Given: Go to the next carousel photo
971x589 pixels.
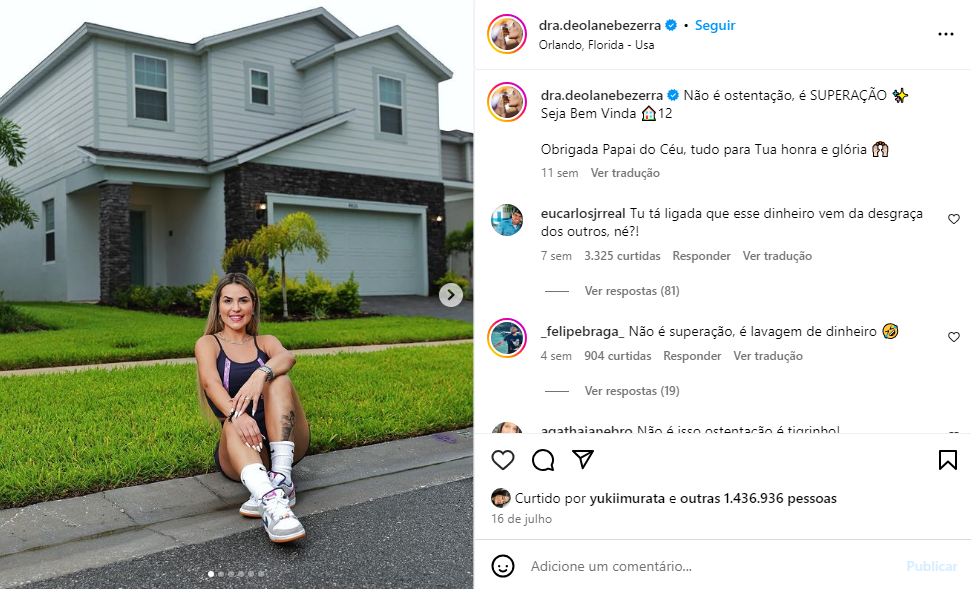Looking at the screenshot, I should (451, 295).
